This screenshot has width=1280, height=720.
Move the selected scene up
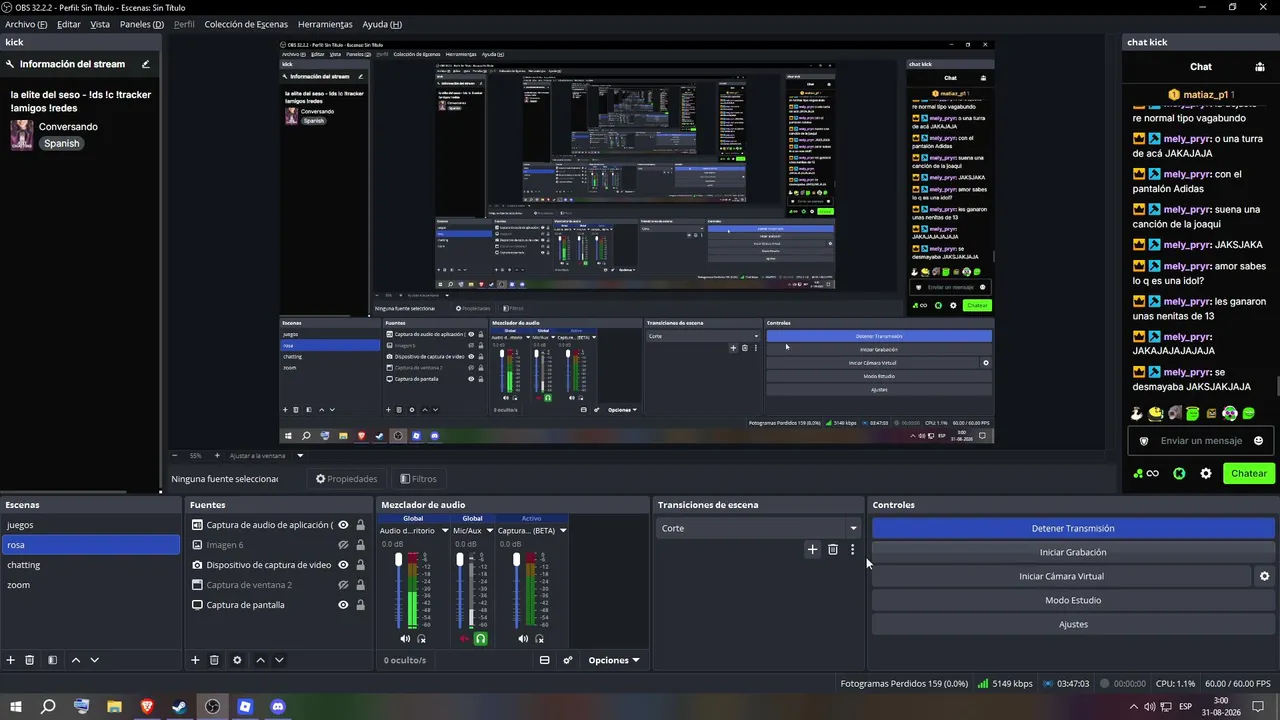(x=75, y=660)
